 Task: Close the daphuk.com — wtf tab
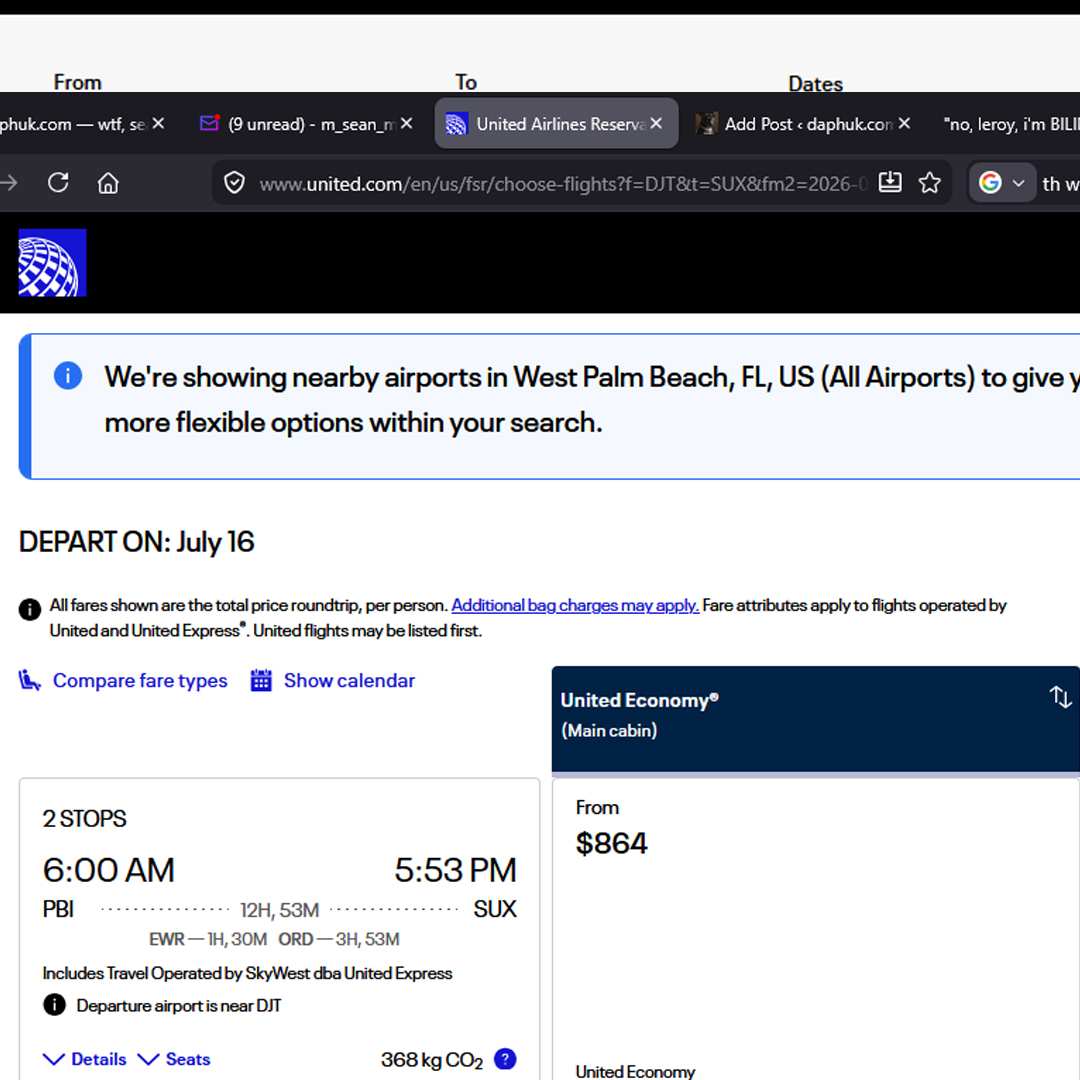[158, 123]
